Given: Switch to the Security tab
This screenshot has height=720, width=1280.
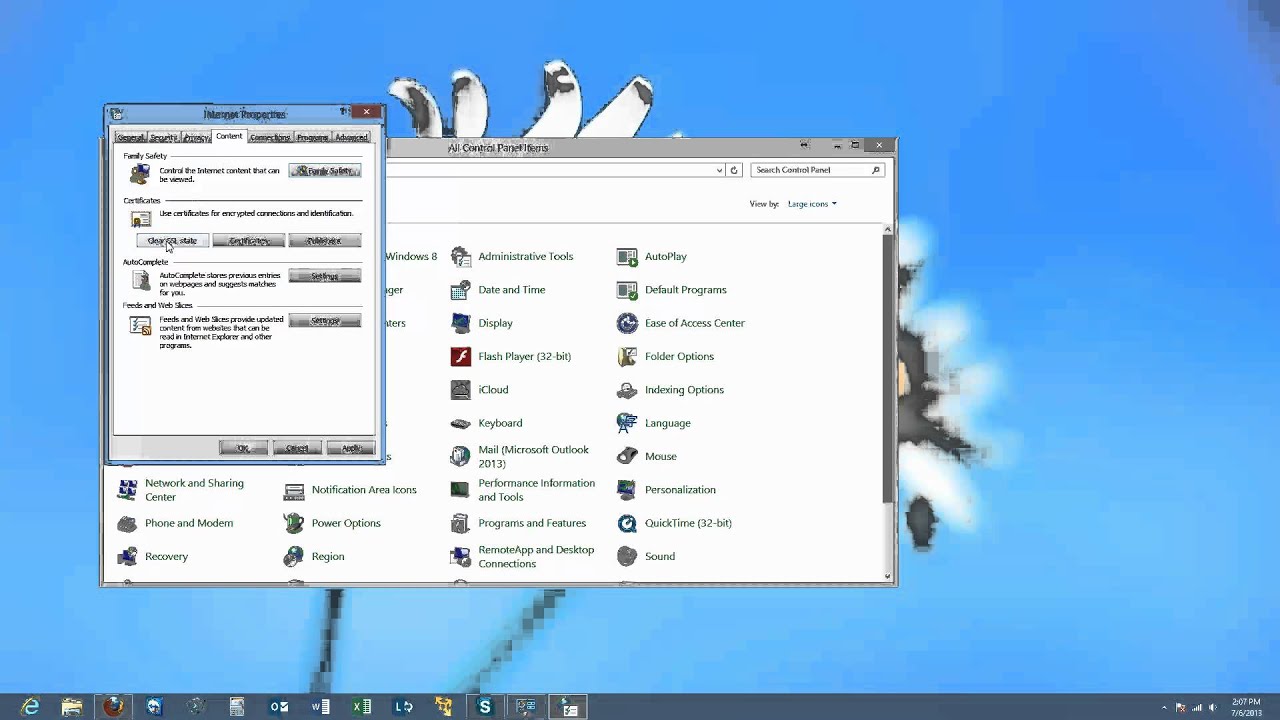Looking at the screenshot, I should 163,137.
